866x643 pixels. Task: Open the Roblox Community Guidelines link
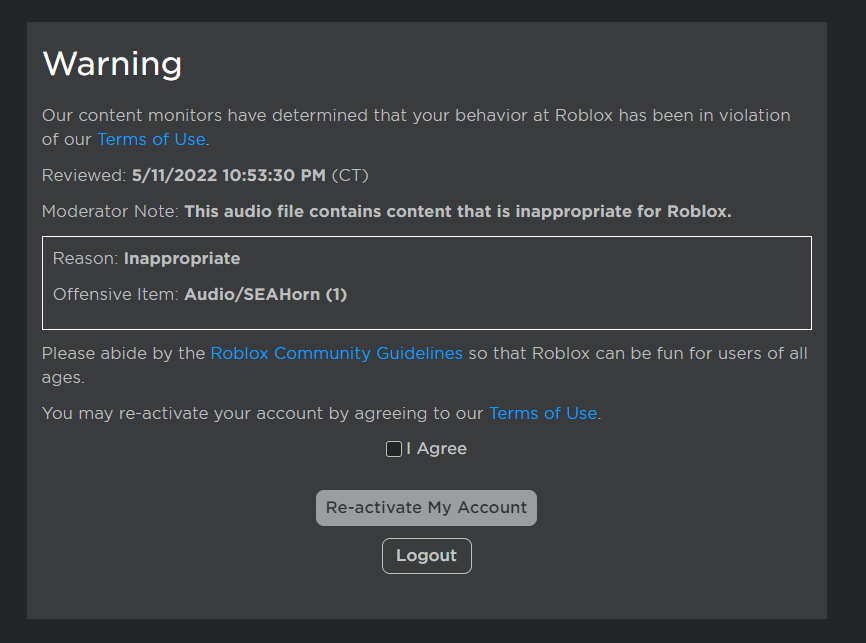(x=336, y=353)
